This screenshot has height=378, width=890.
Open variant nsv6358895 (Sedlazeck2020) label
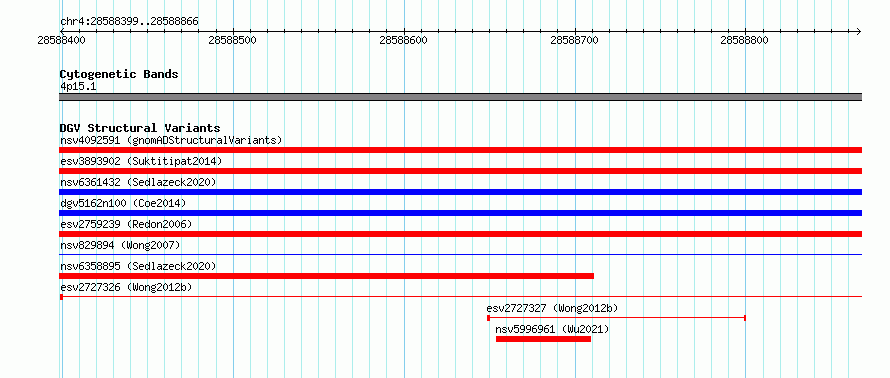(x=138, y=266)
